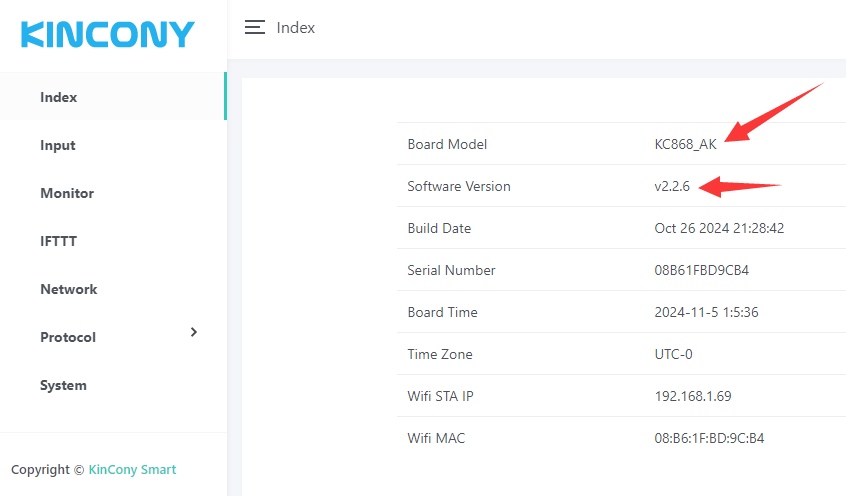Click the UTC-0 time zone value
Screen dimensions: 846x496
tap(660, 354)
